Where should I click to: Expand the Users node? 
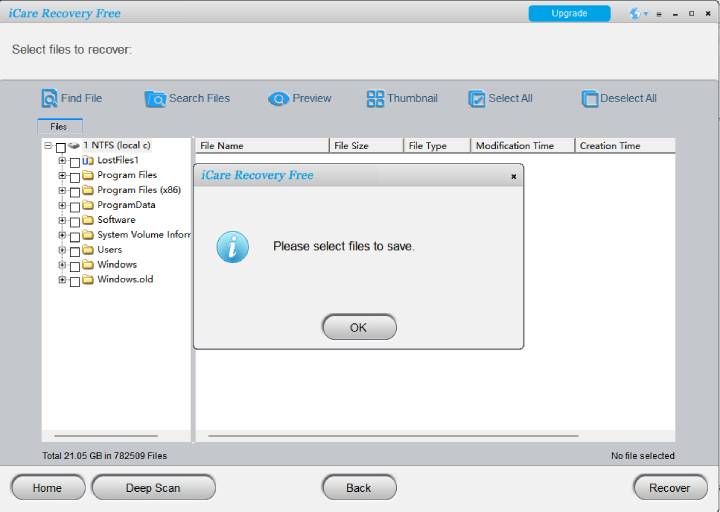62,250
